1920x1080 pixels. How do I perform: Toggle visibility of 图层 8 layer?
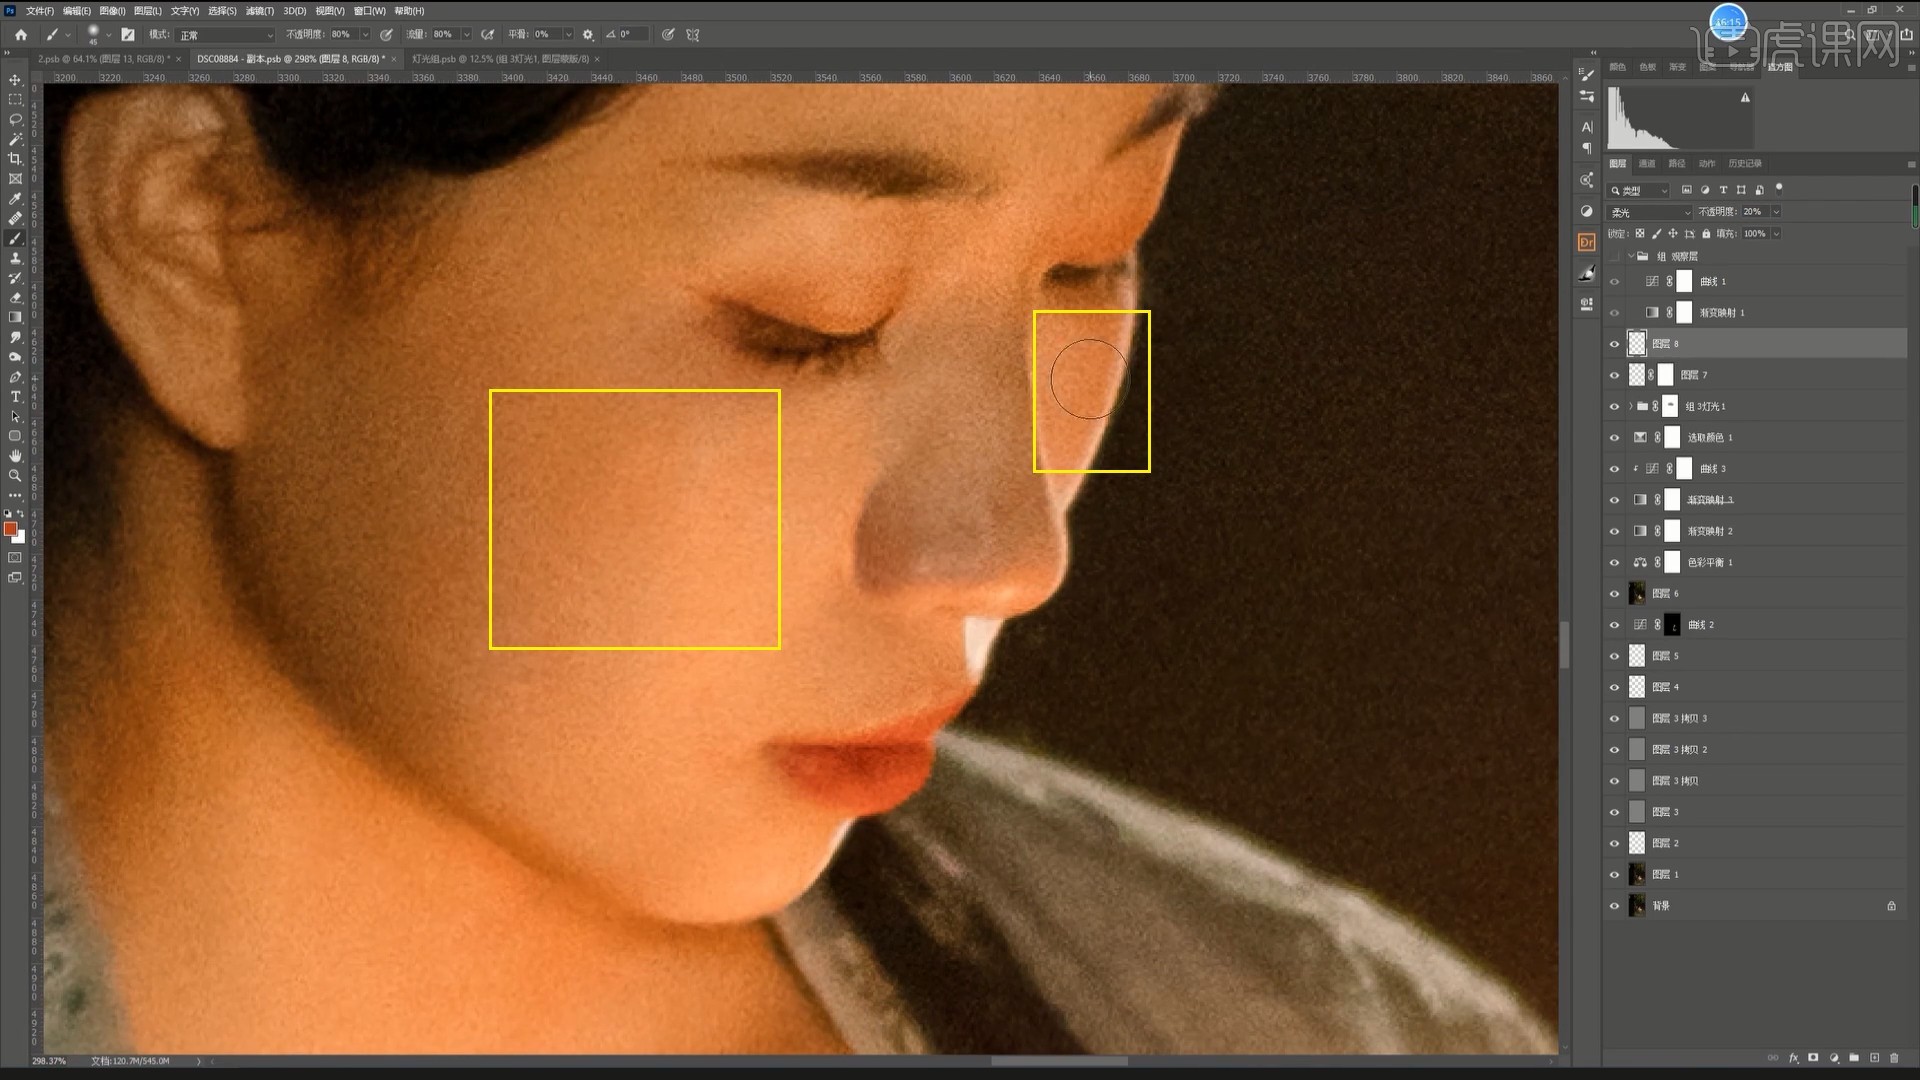click(1614, 344)
